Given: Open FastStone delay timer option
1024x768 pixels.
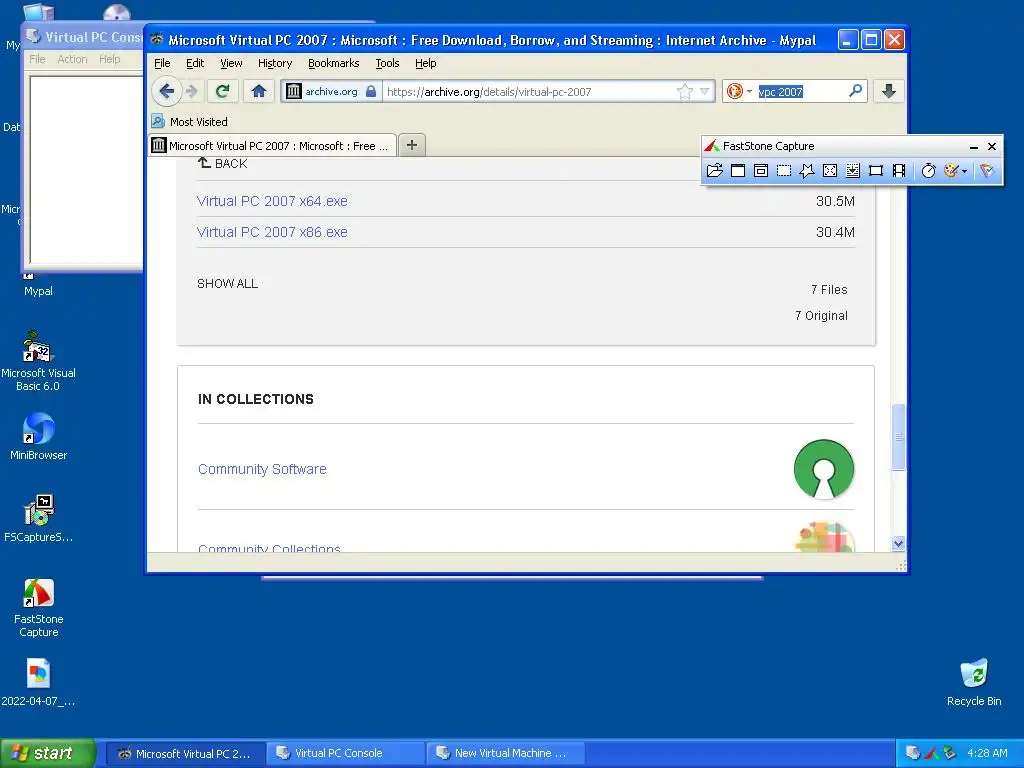Looking at the screenshot, I should (x=929, y=170).
